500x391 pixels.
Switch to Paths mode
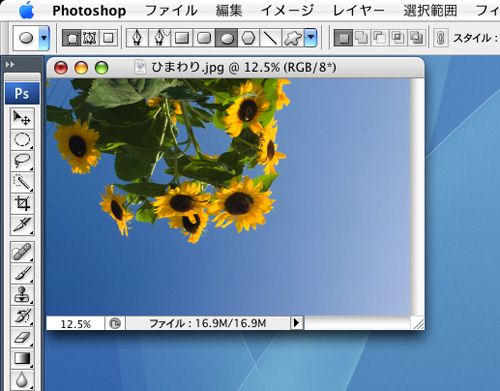coord(89,38)
